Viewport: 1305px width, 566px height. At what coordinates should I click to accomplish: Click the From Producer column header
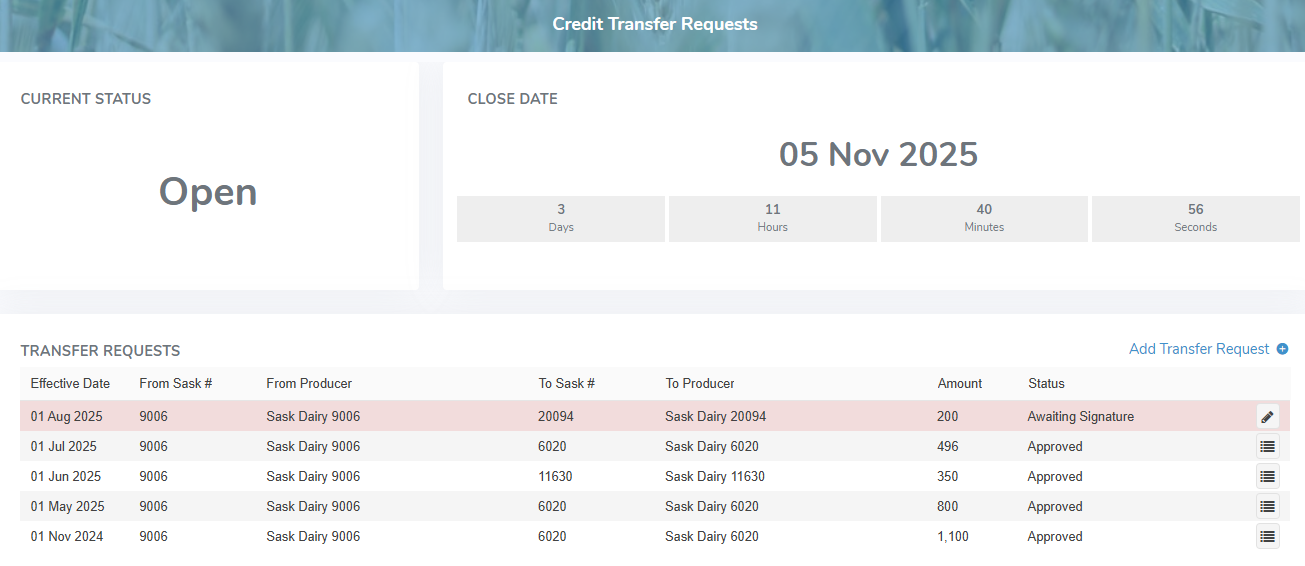(309, 384)
